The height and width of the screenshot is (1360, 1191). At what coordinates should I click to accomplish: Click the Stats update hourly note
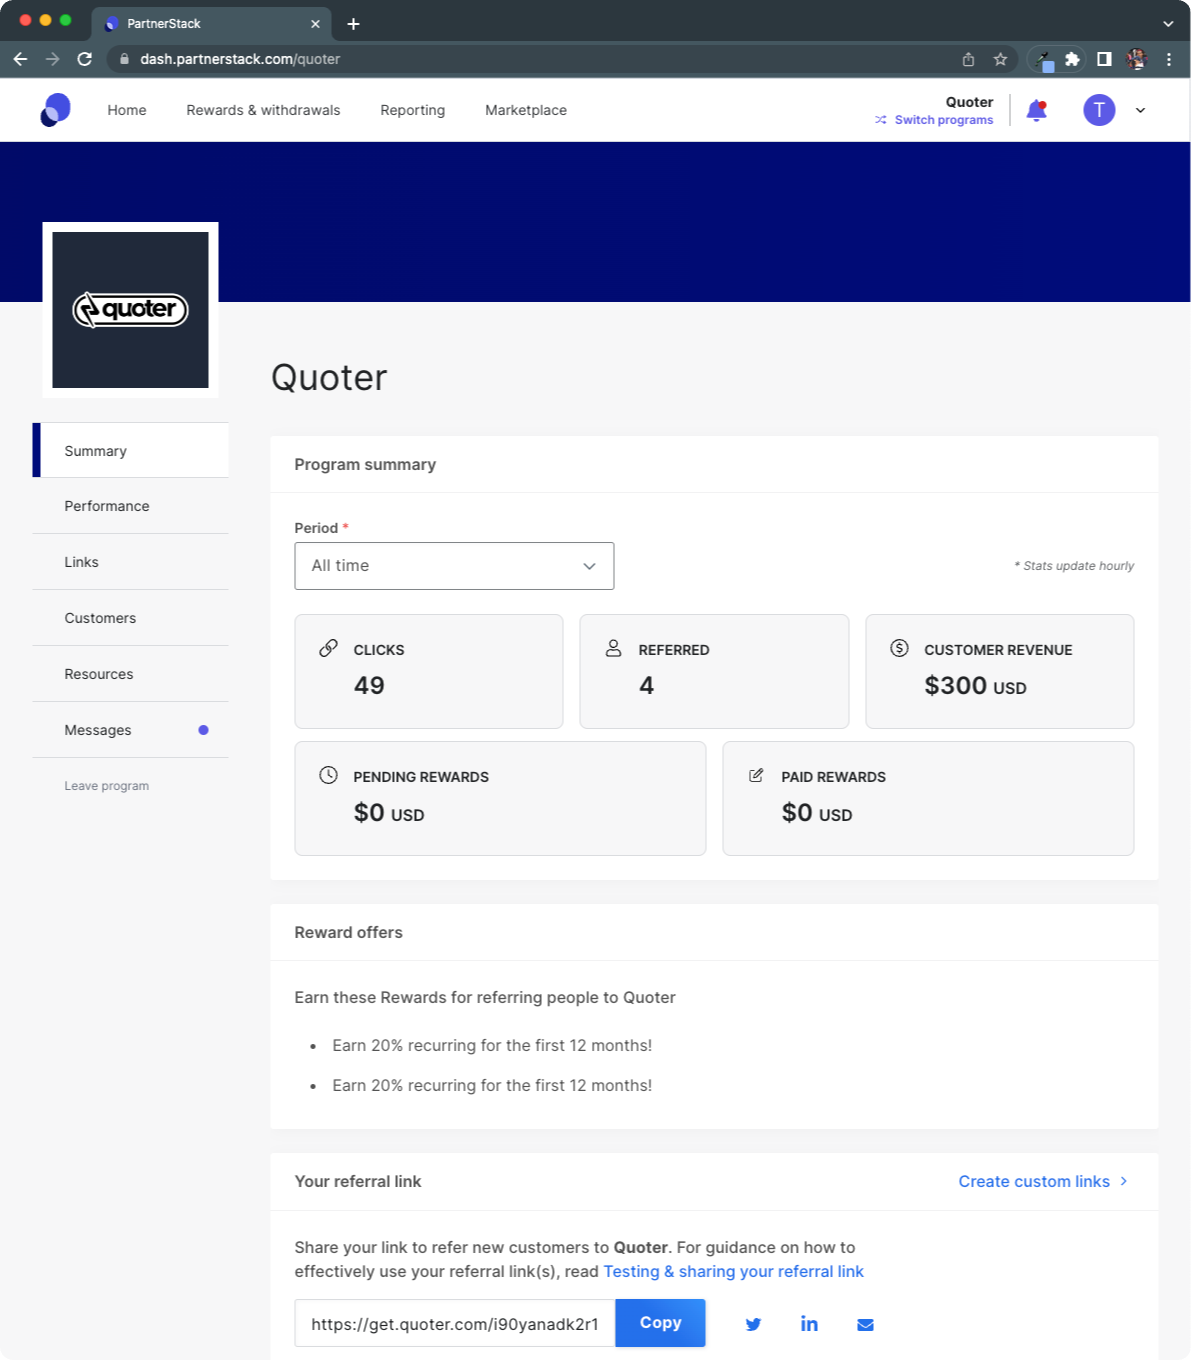[x=1074, y=566]
